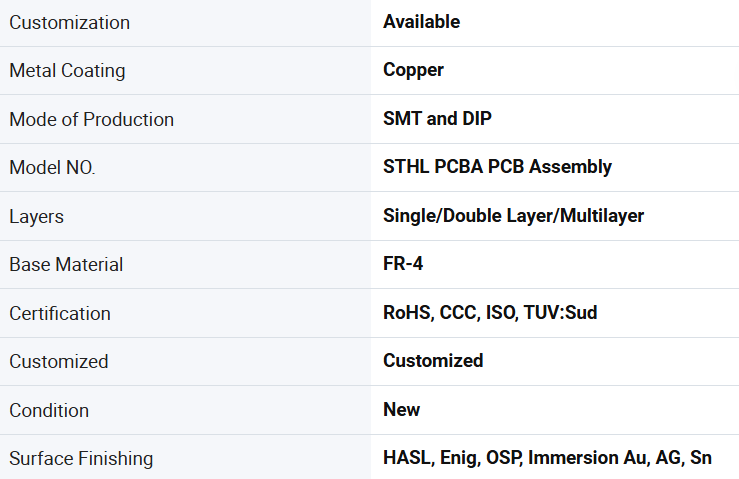Click the Customized row label
This screenshot has height=479, width=739.
(x=59, y=362)
